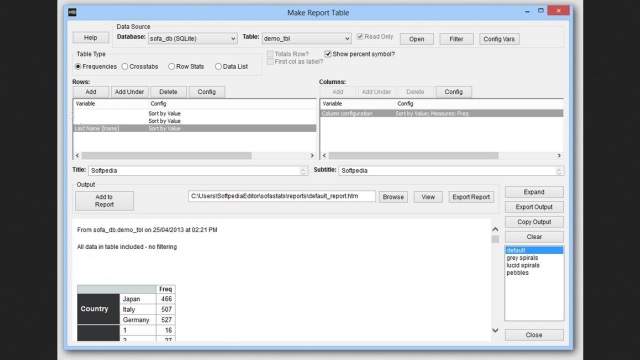Click the Country label in the output table
This screenshot has width=640, height=360.
(98, 309)
